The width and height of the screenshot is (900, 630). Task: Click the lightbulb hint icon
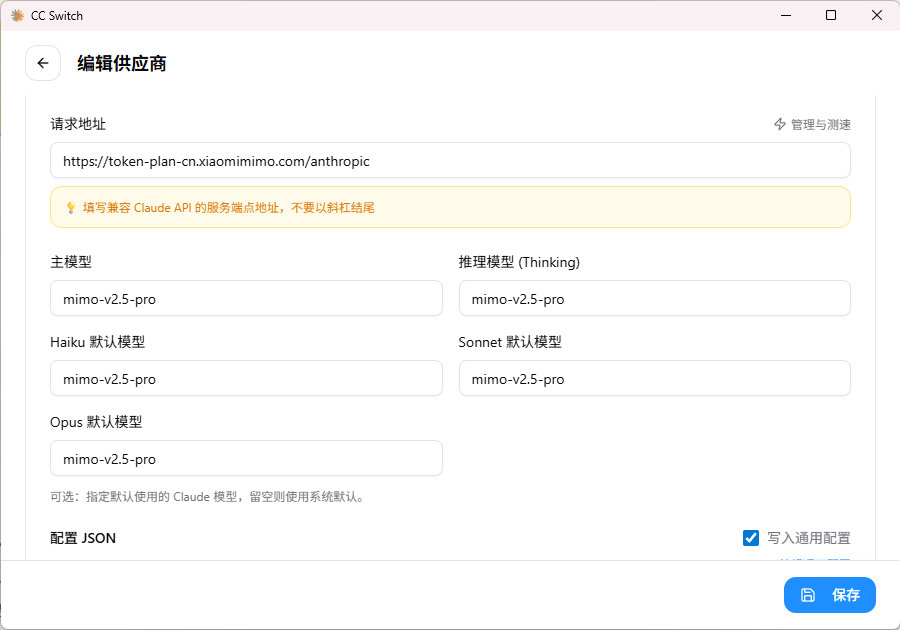click(x=71, y=208)
